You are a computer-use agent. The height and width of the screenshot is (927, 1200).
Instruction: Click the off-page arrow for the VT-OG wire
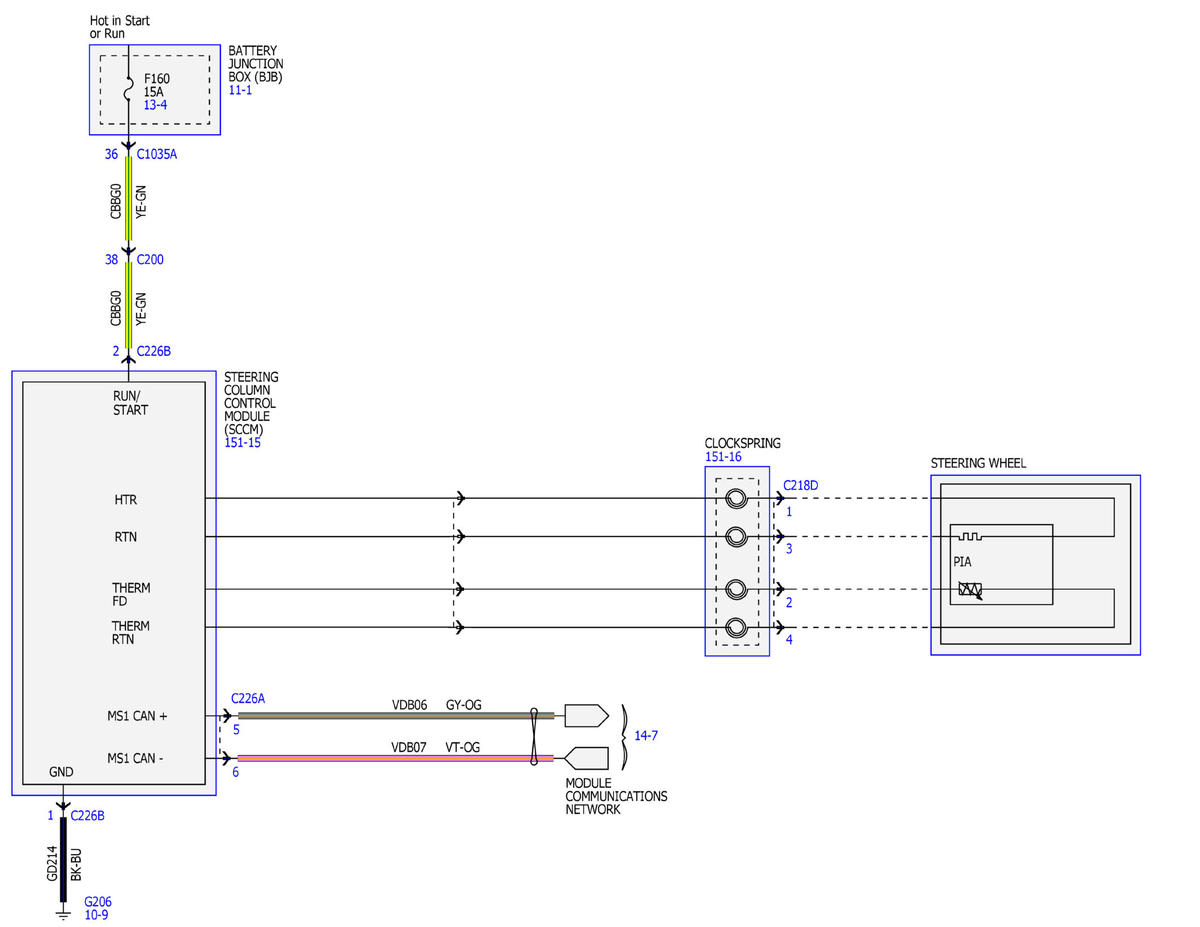586,758
